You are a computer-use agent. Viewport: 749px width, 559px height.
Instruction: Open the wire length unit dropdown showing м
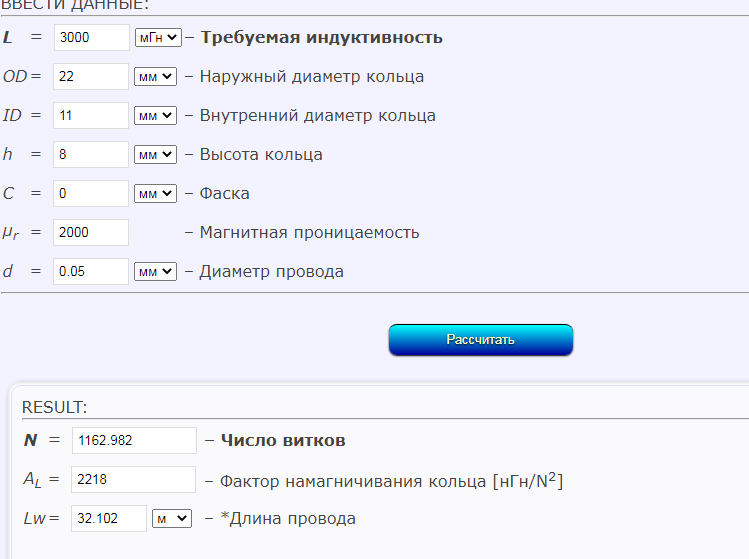pos(171,519)
